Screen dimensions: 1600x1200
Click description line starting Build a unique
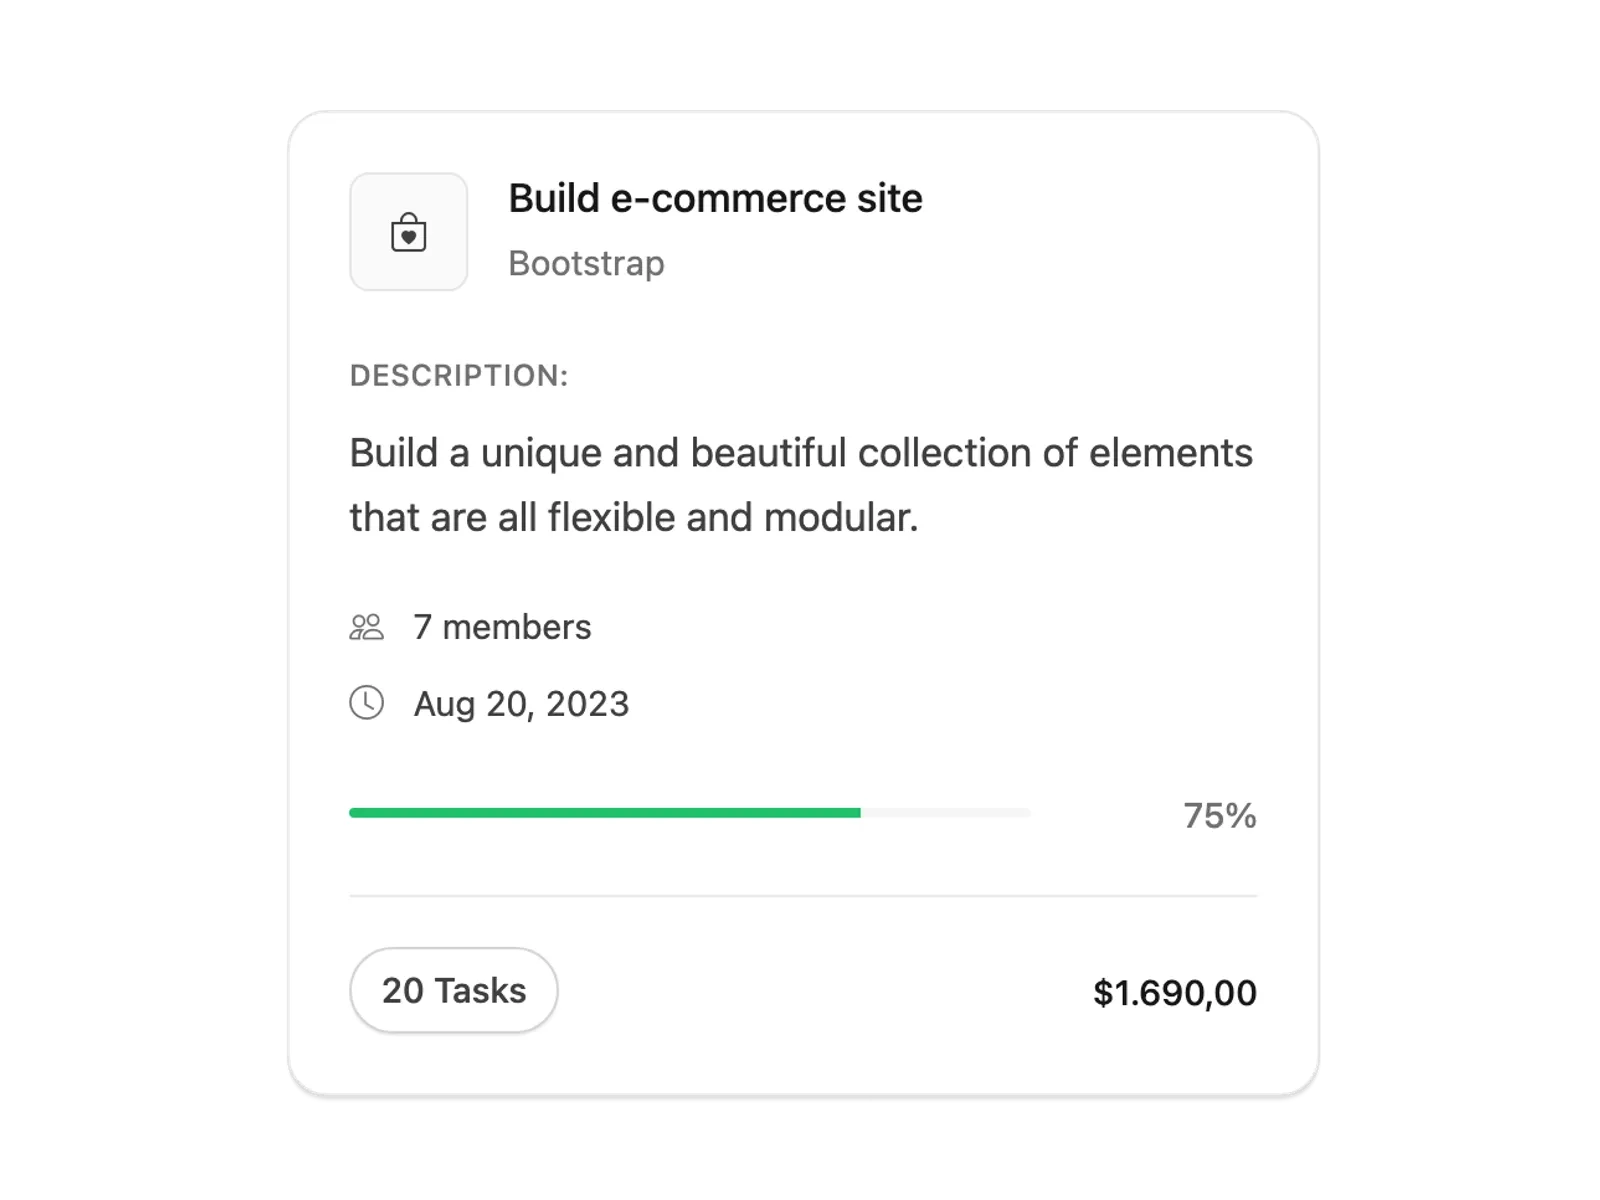pyautogui.click(x=801, y=453)
